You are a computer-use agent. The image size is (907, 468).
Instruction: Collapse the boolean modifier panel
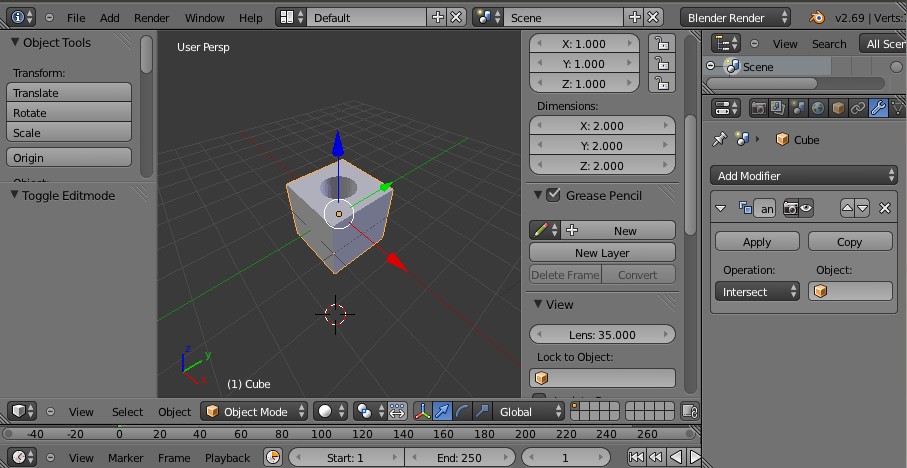click(x=721, y=208)
